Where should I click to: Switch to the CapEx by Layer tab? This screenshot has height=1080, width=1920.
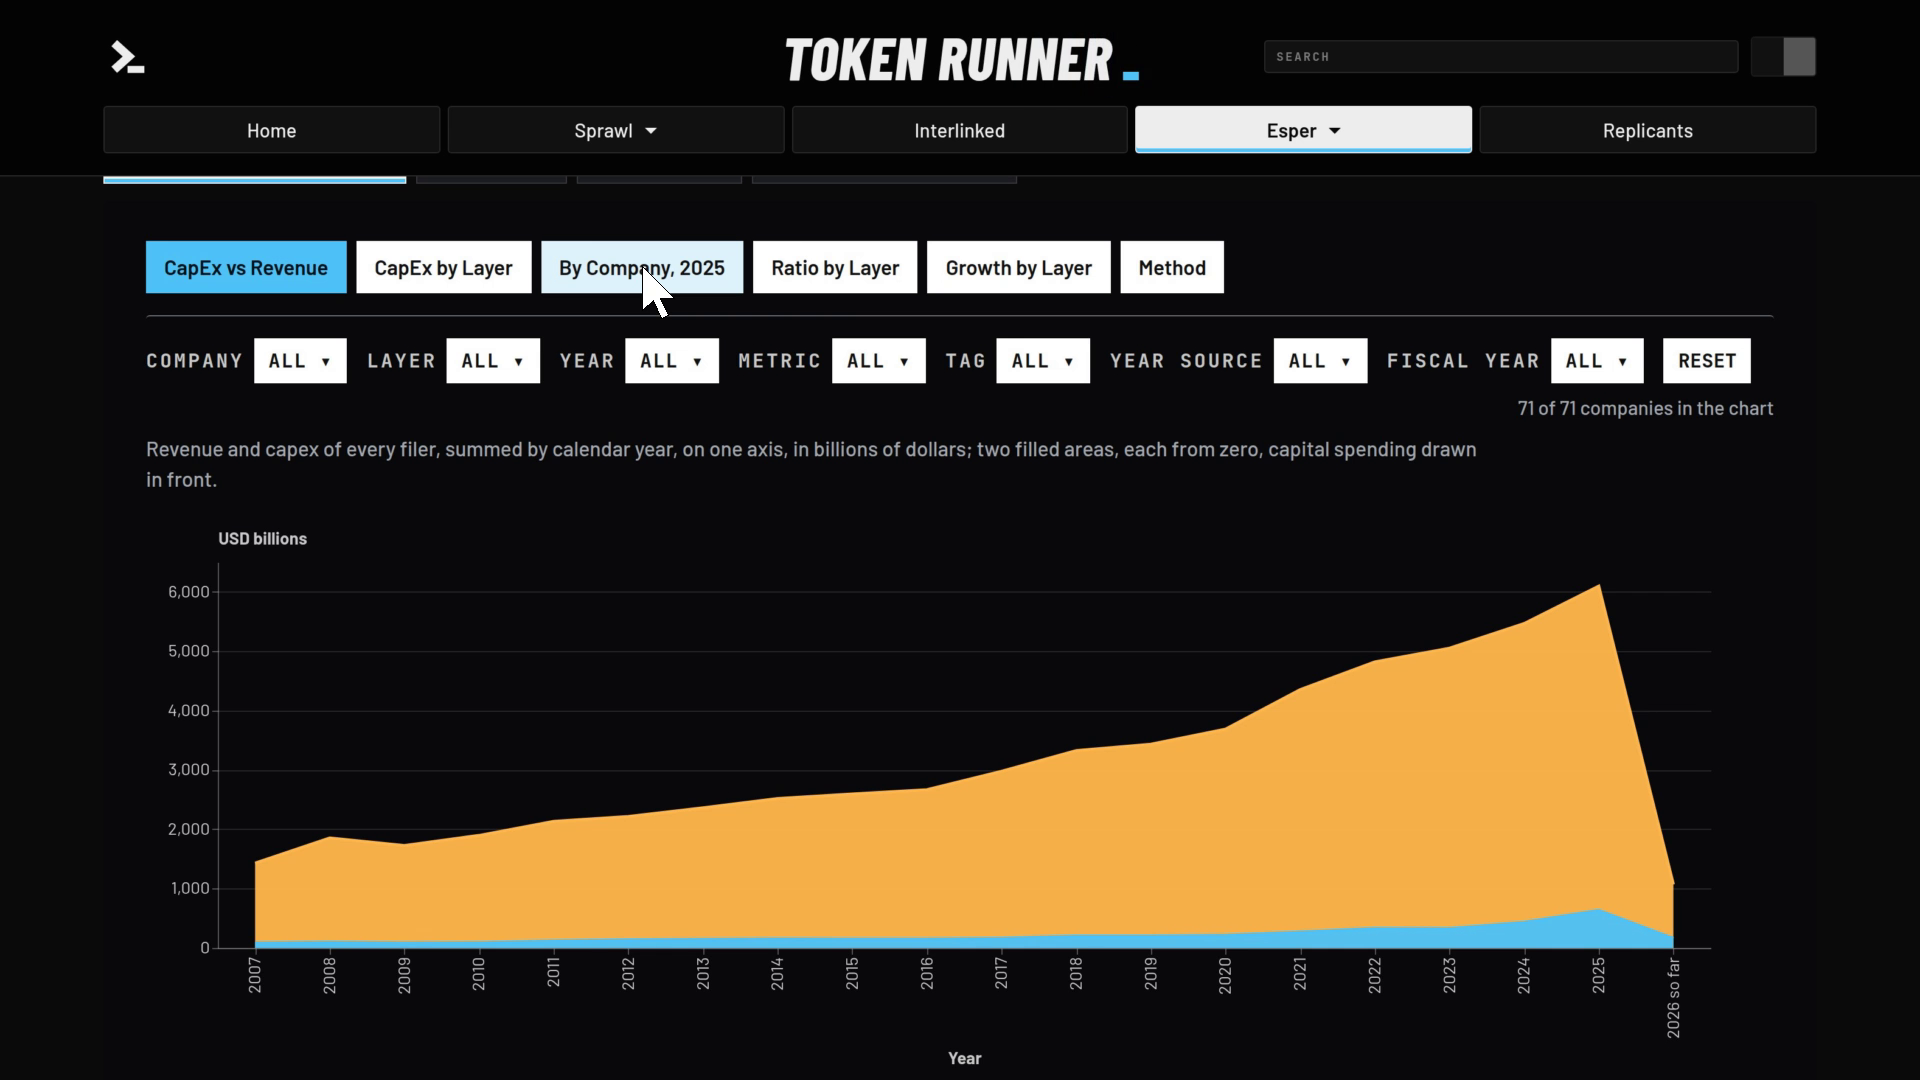tap(443, 267)
